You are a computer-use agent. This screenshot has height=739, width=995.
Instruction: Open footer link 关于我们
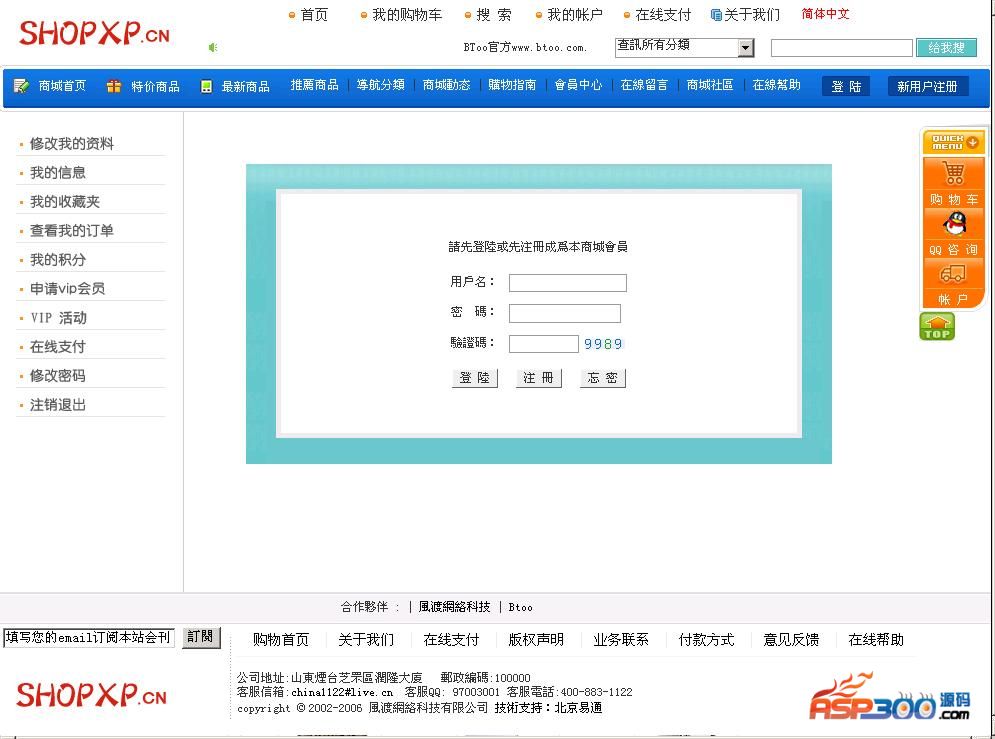(x=366, y=639)
